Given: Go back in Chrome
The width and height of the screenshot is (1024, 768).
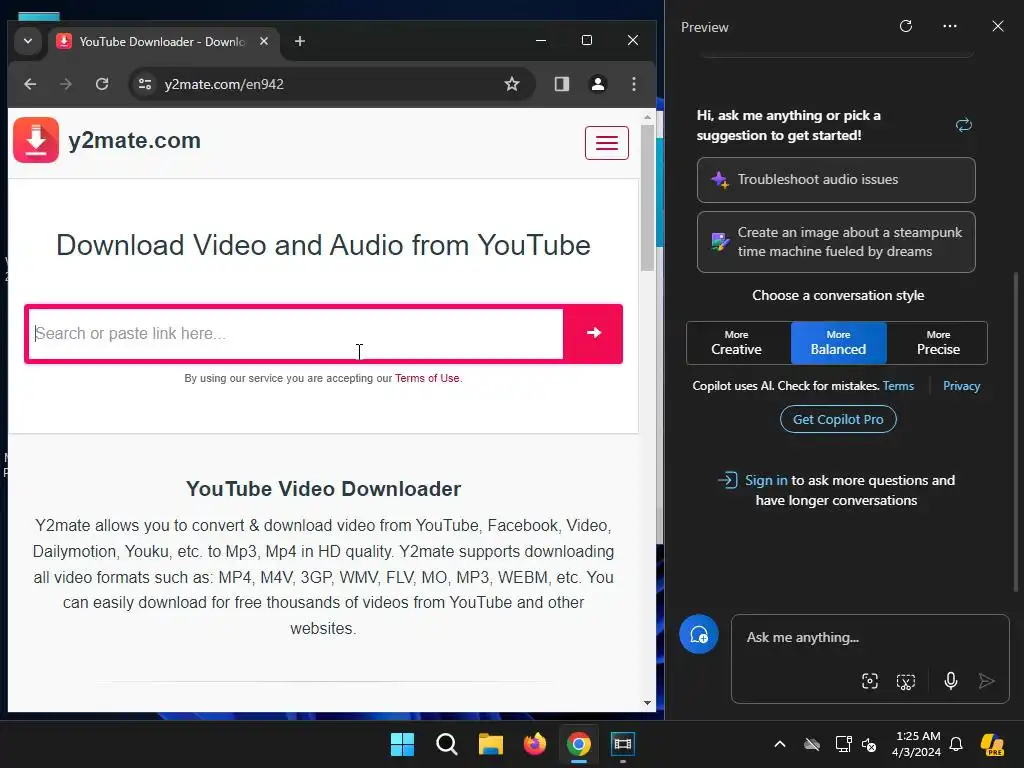Looking at the screenshot, I should click(30, 84).
